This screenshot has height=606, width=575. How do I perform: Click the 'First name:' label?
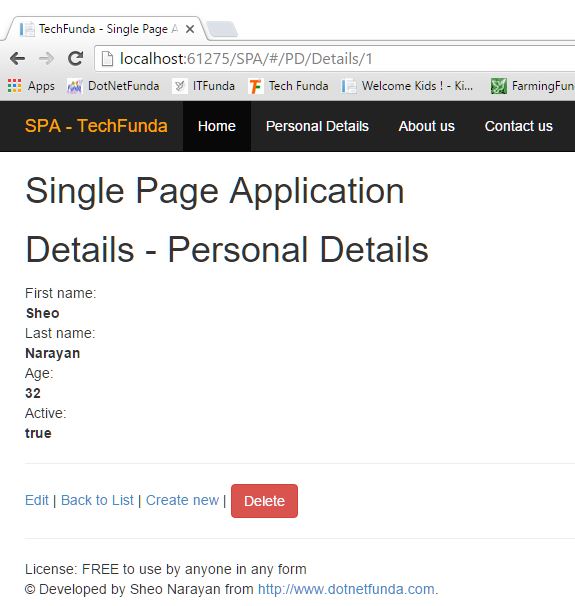coord(61,293)
